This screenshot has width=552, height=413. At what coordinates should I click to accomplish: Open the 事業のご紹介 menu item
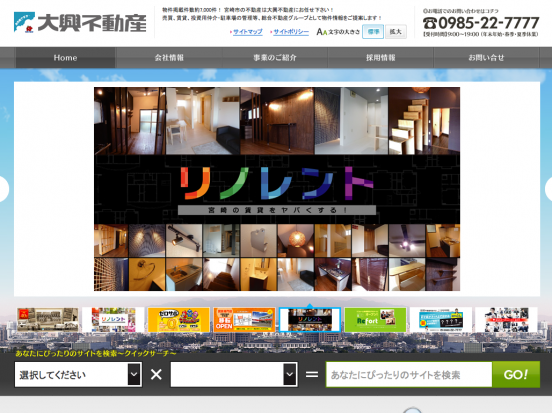pos(275,58)
